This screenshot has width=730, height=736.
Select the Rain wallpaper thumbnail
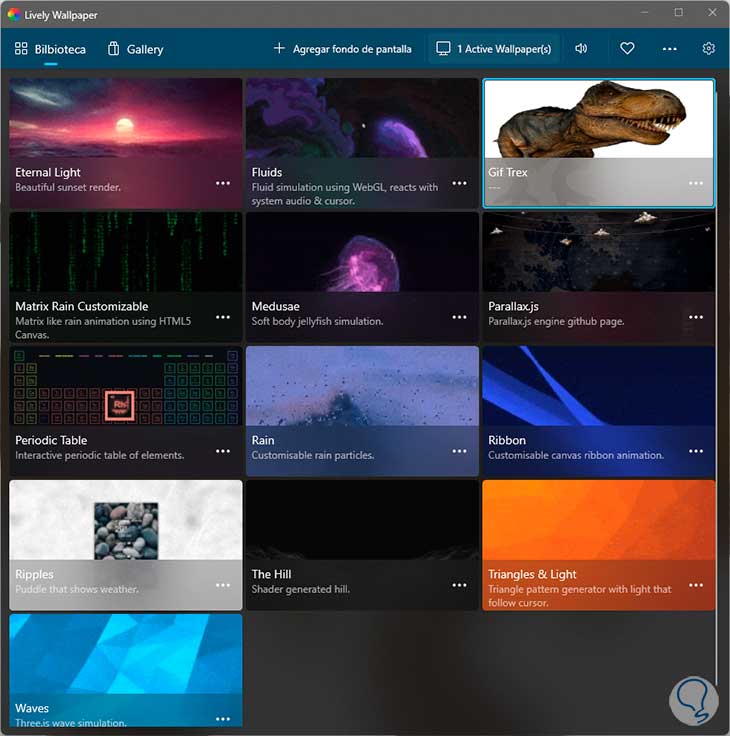[x=362, y=386]
